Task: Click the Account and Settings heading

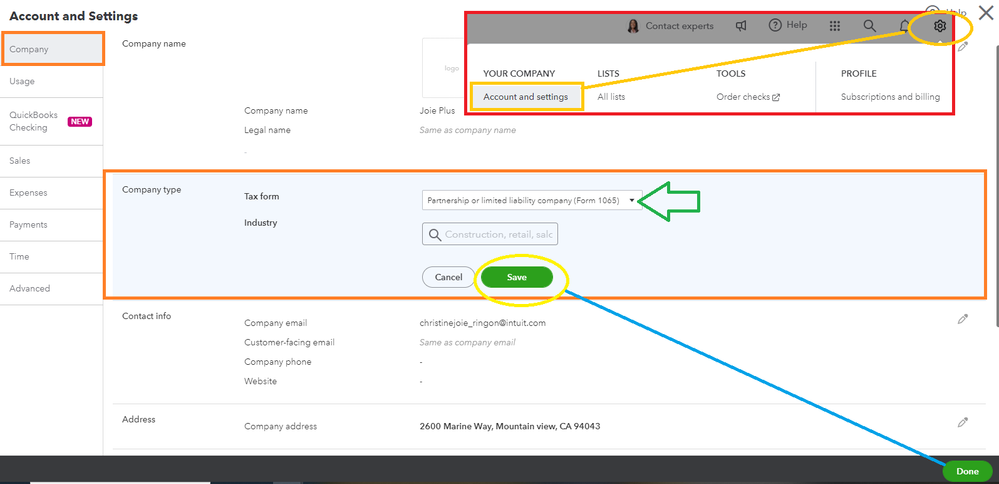Action: [x=73, y=17]
